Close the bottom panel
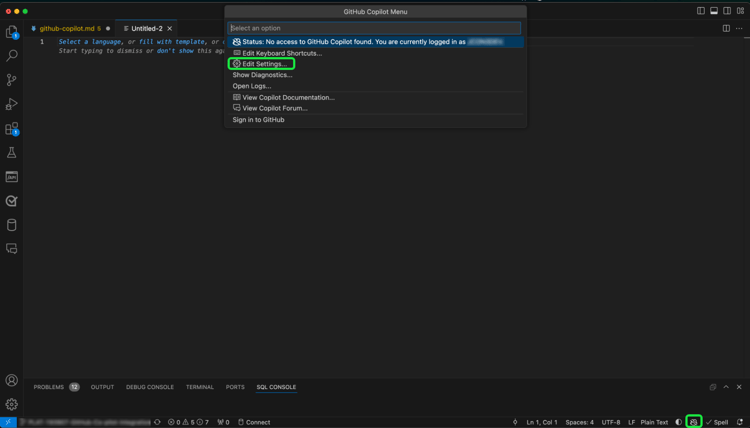This screenshot has height=428, width=750. click(x=739, y=387)
